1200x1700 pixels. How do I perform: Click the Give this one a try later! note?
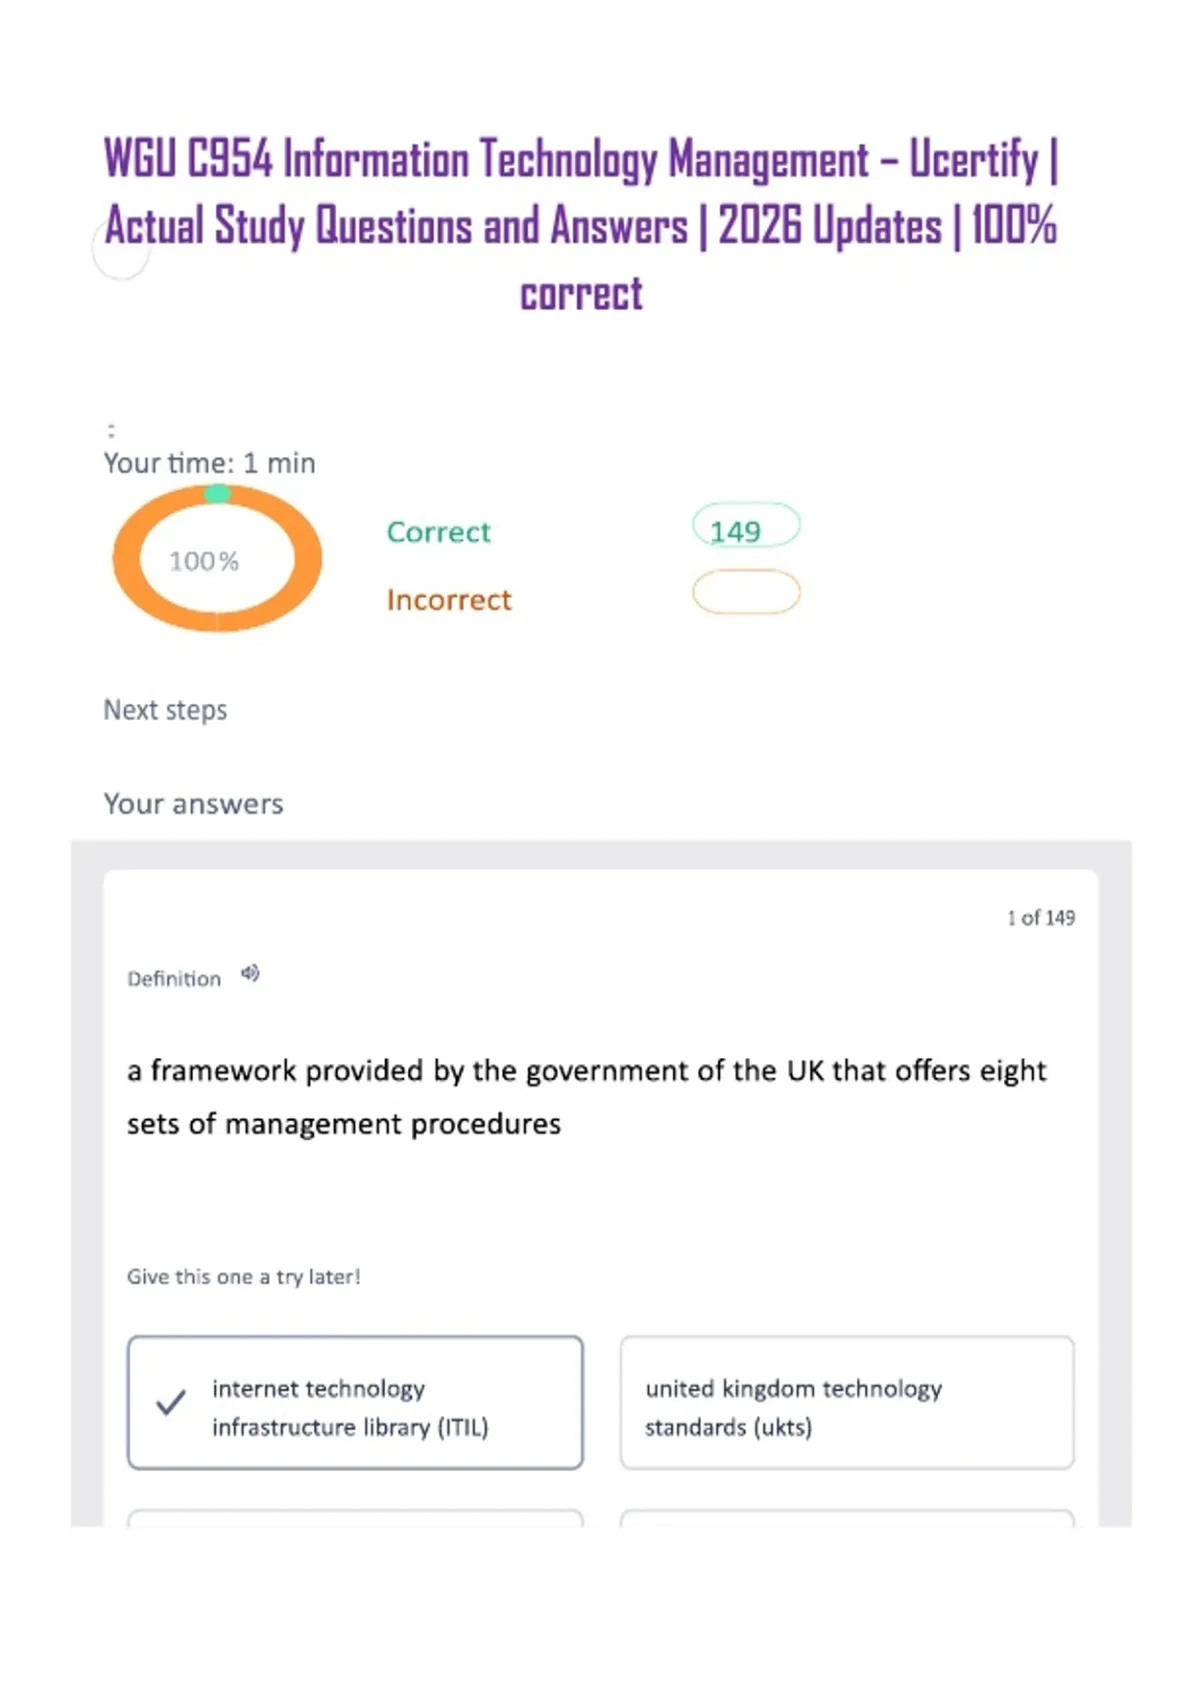click(243, 1276)
